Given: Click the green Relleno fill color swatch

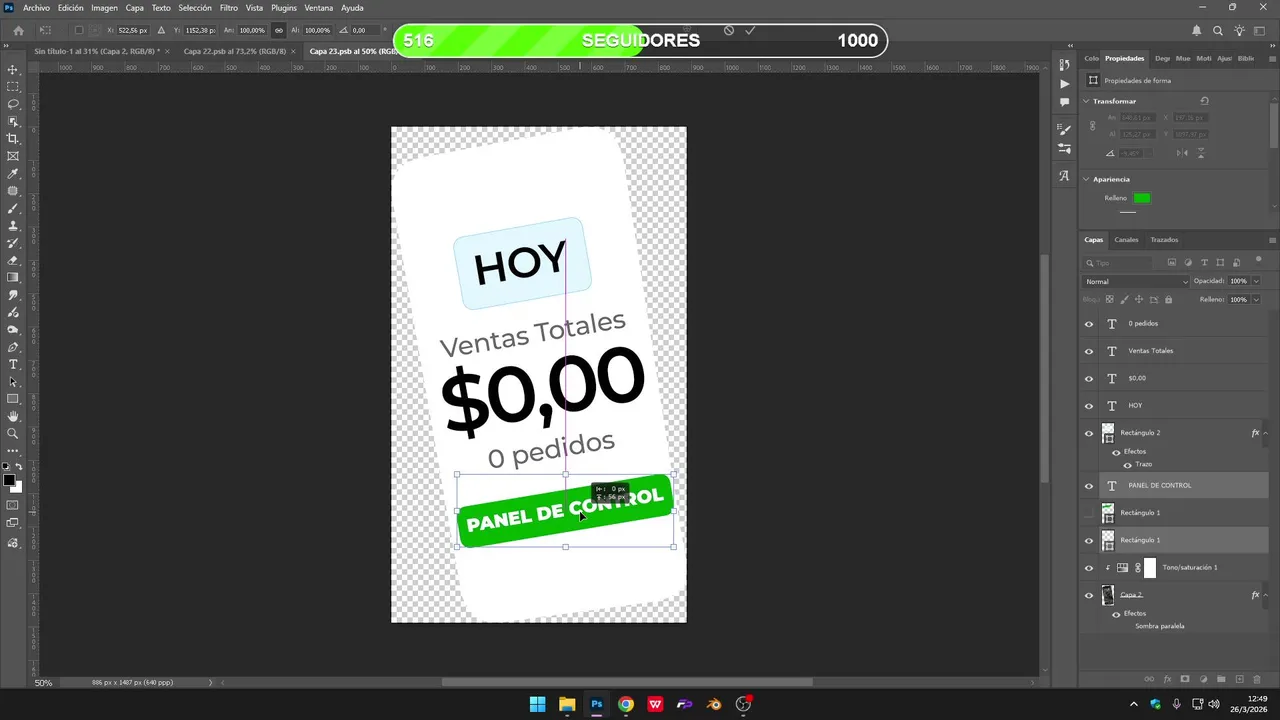Looking at the screenshot, I should 1141,198.
